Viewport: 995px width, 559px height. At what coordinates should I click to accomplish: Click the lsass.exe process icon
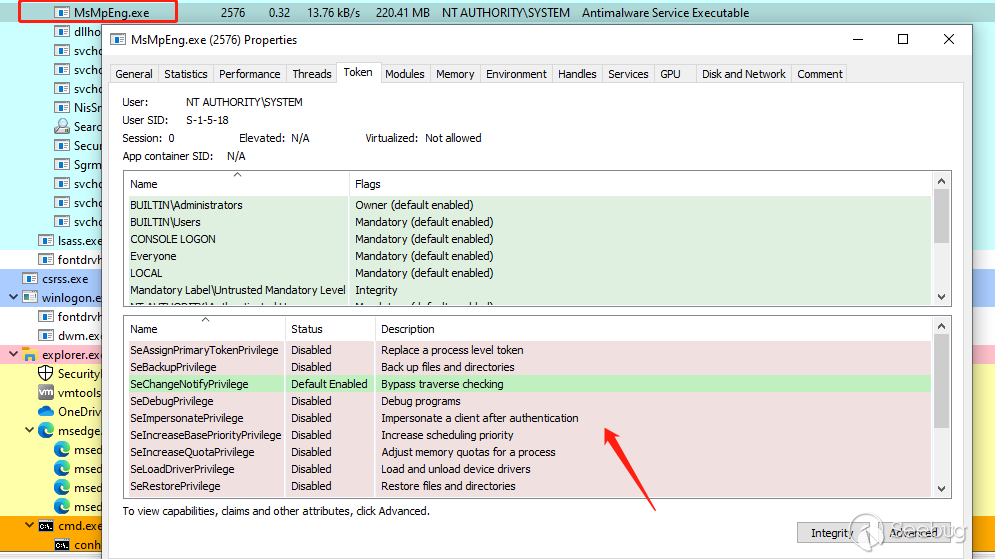pyautogui.click(x=45, y=241)
